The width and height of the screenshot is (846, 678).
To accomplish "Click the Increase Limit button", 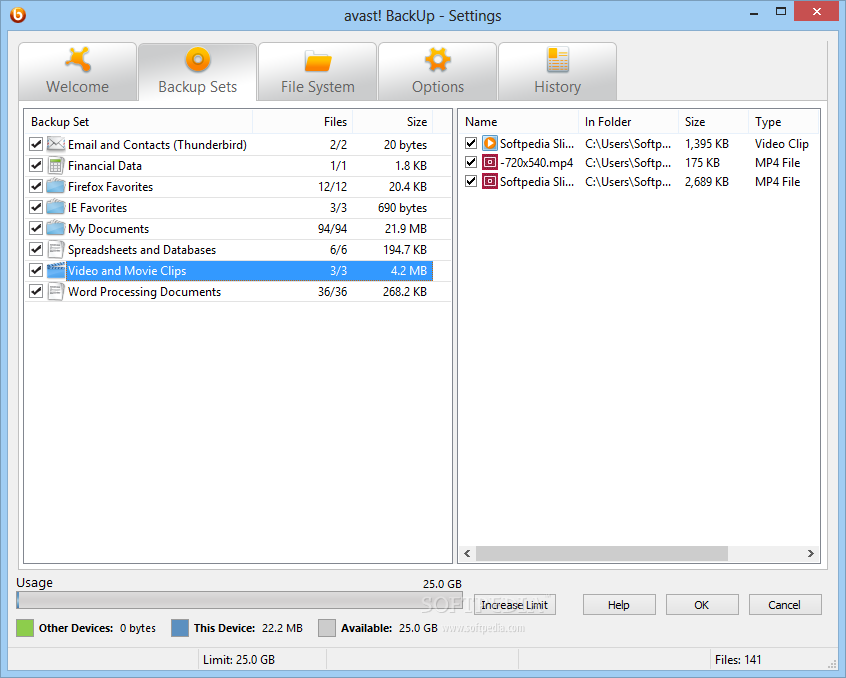I will click(x=514, y=605).
